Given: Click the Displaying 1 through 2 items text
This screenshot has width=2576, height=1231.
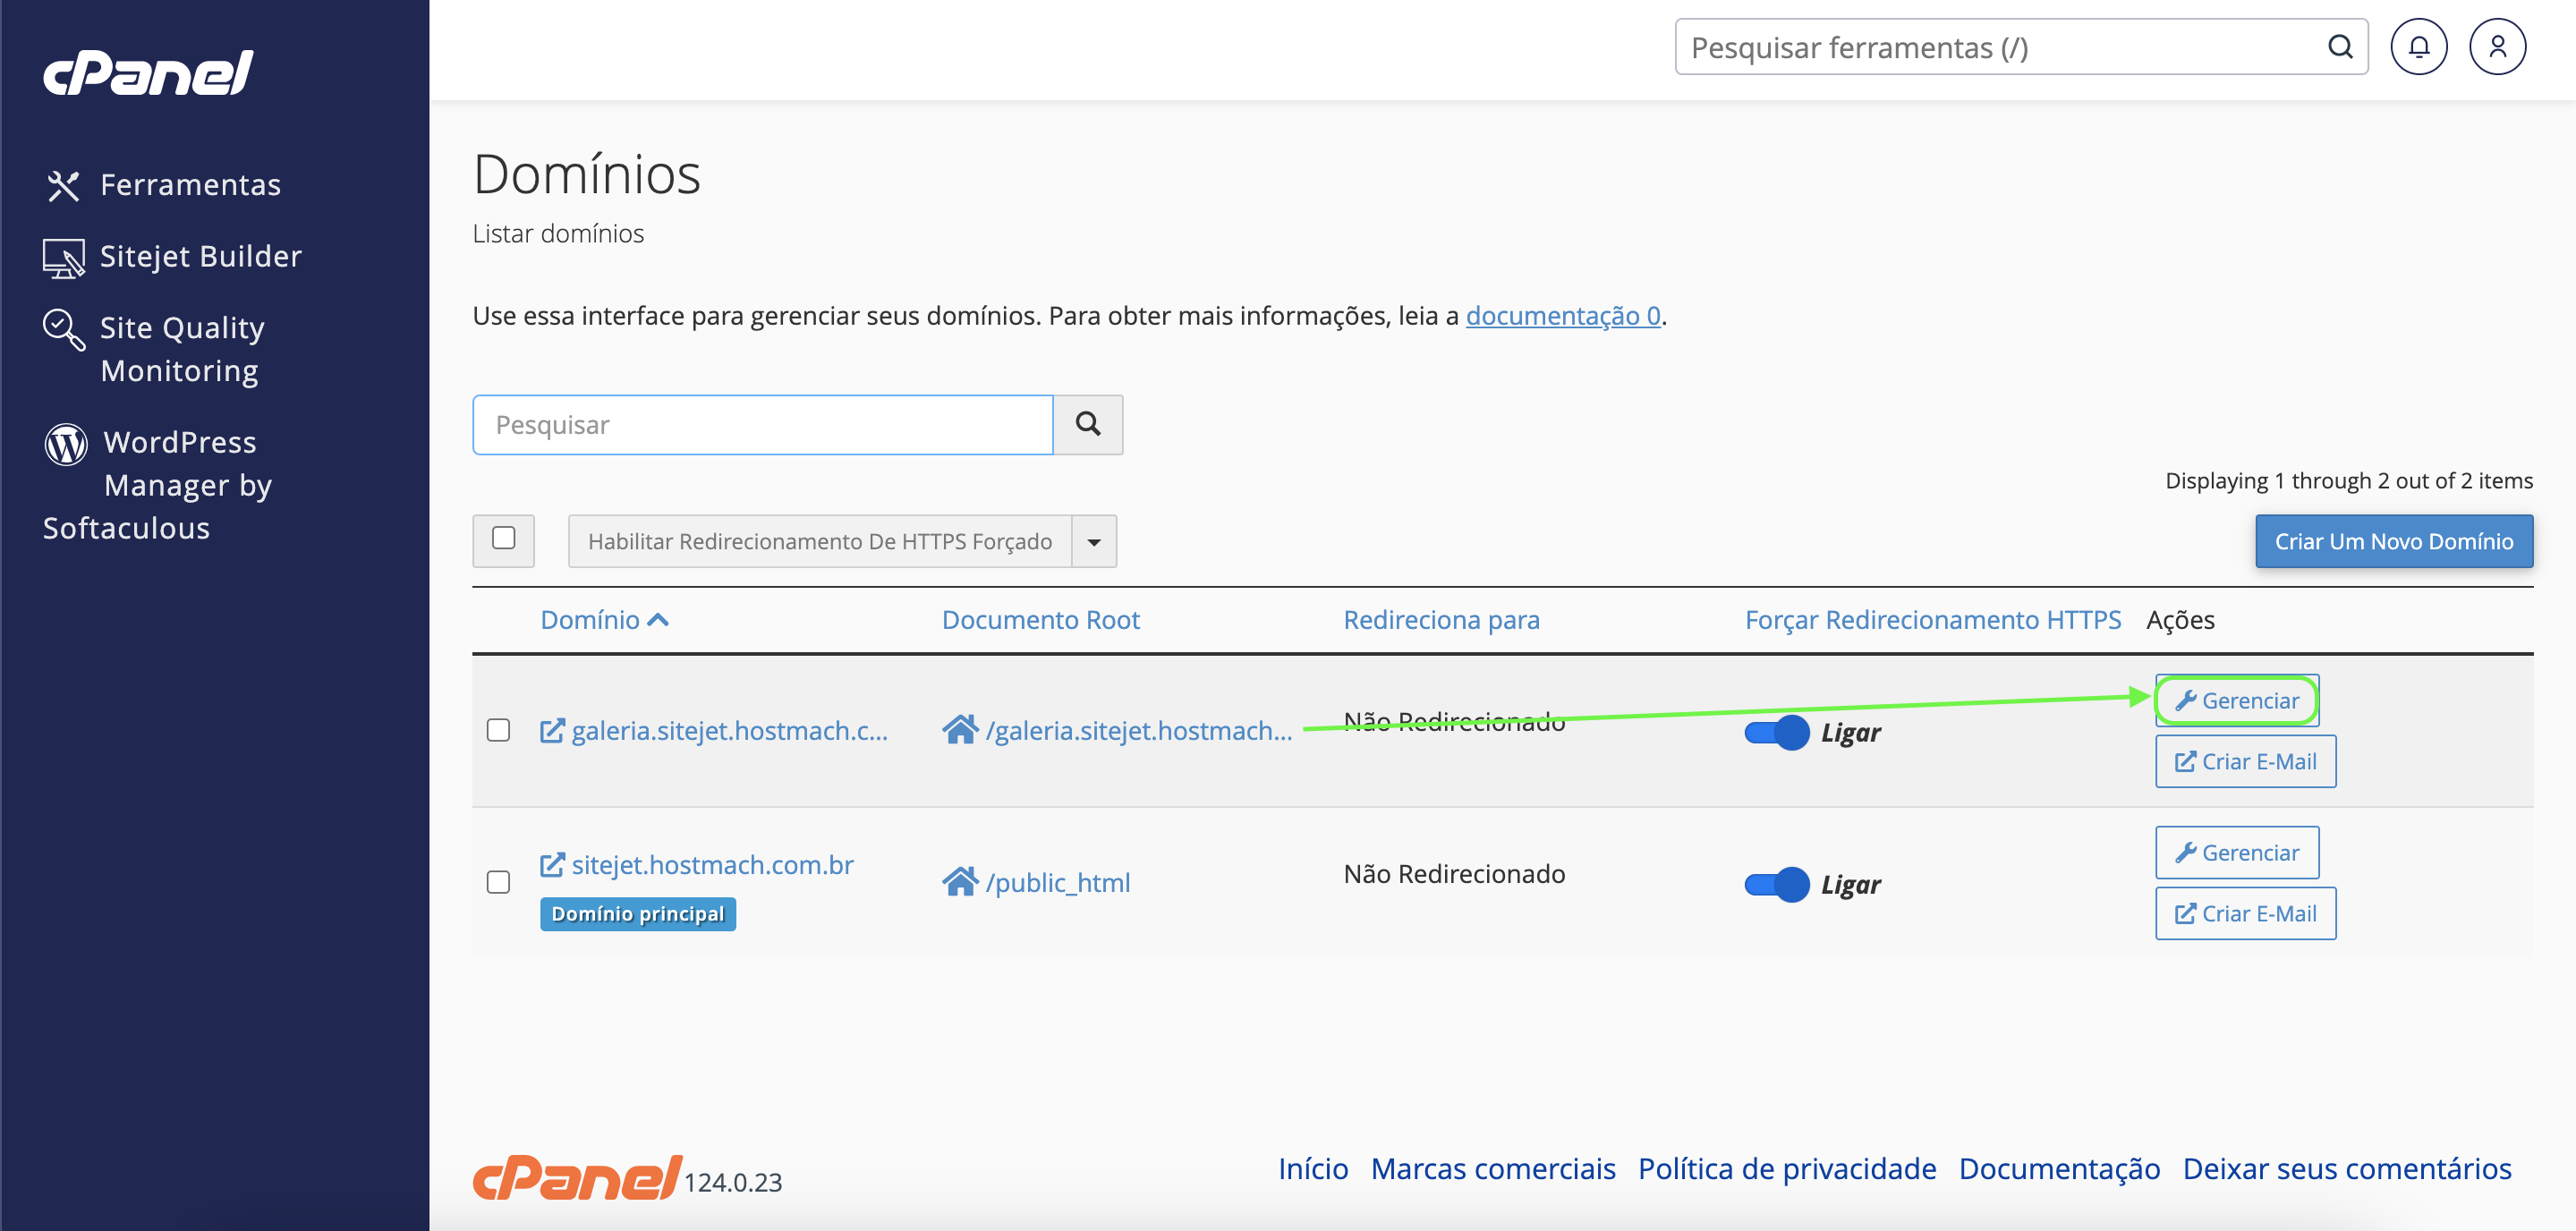Looking at the screenshot, I should [2348, 481].
